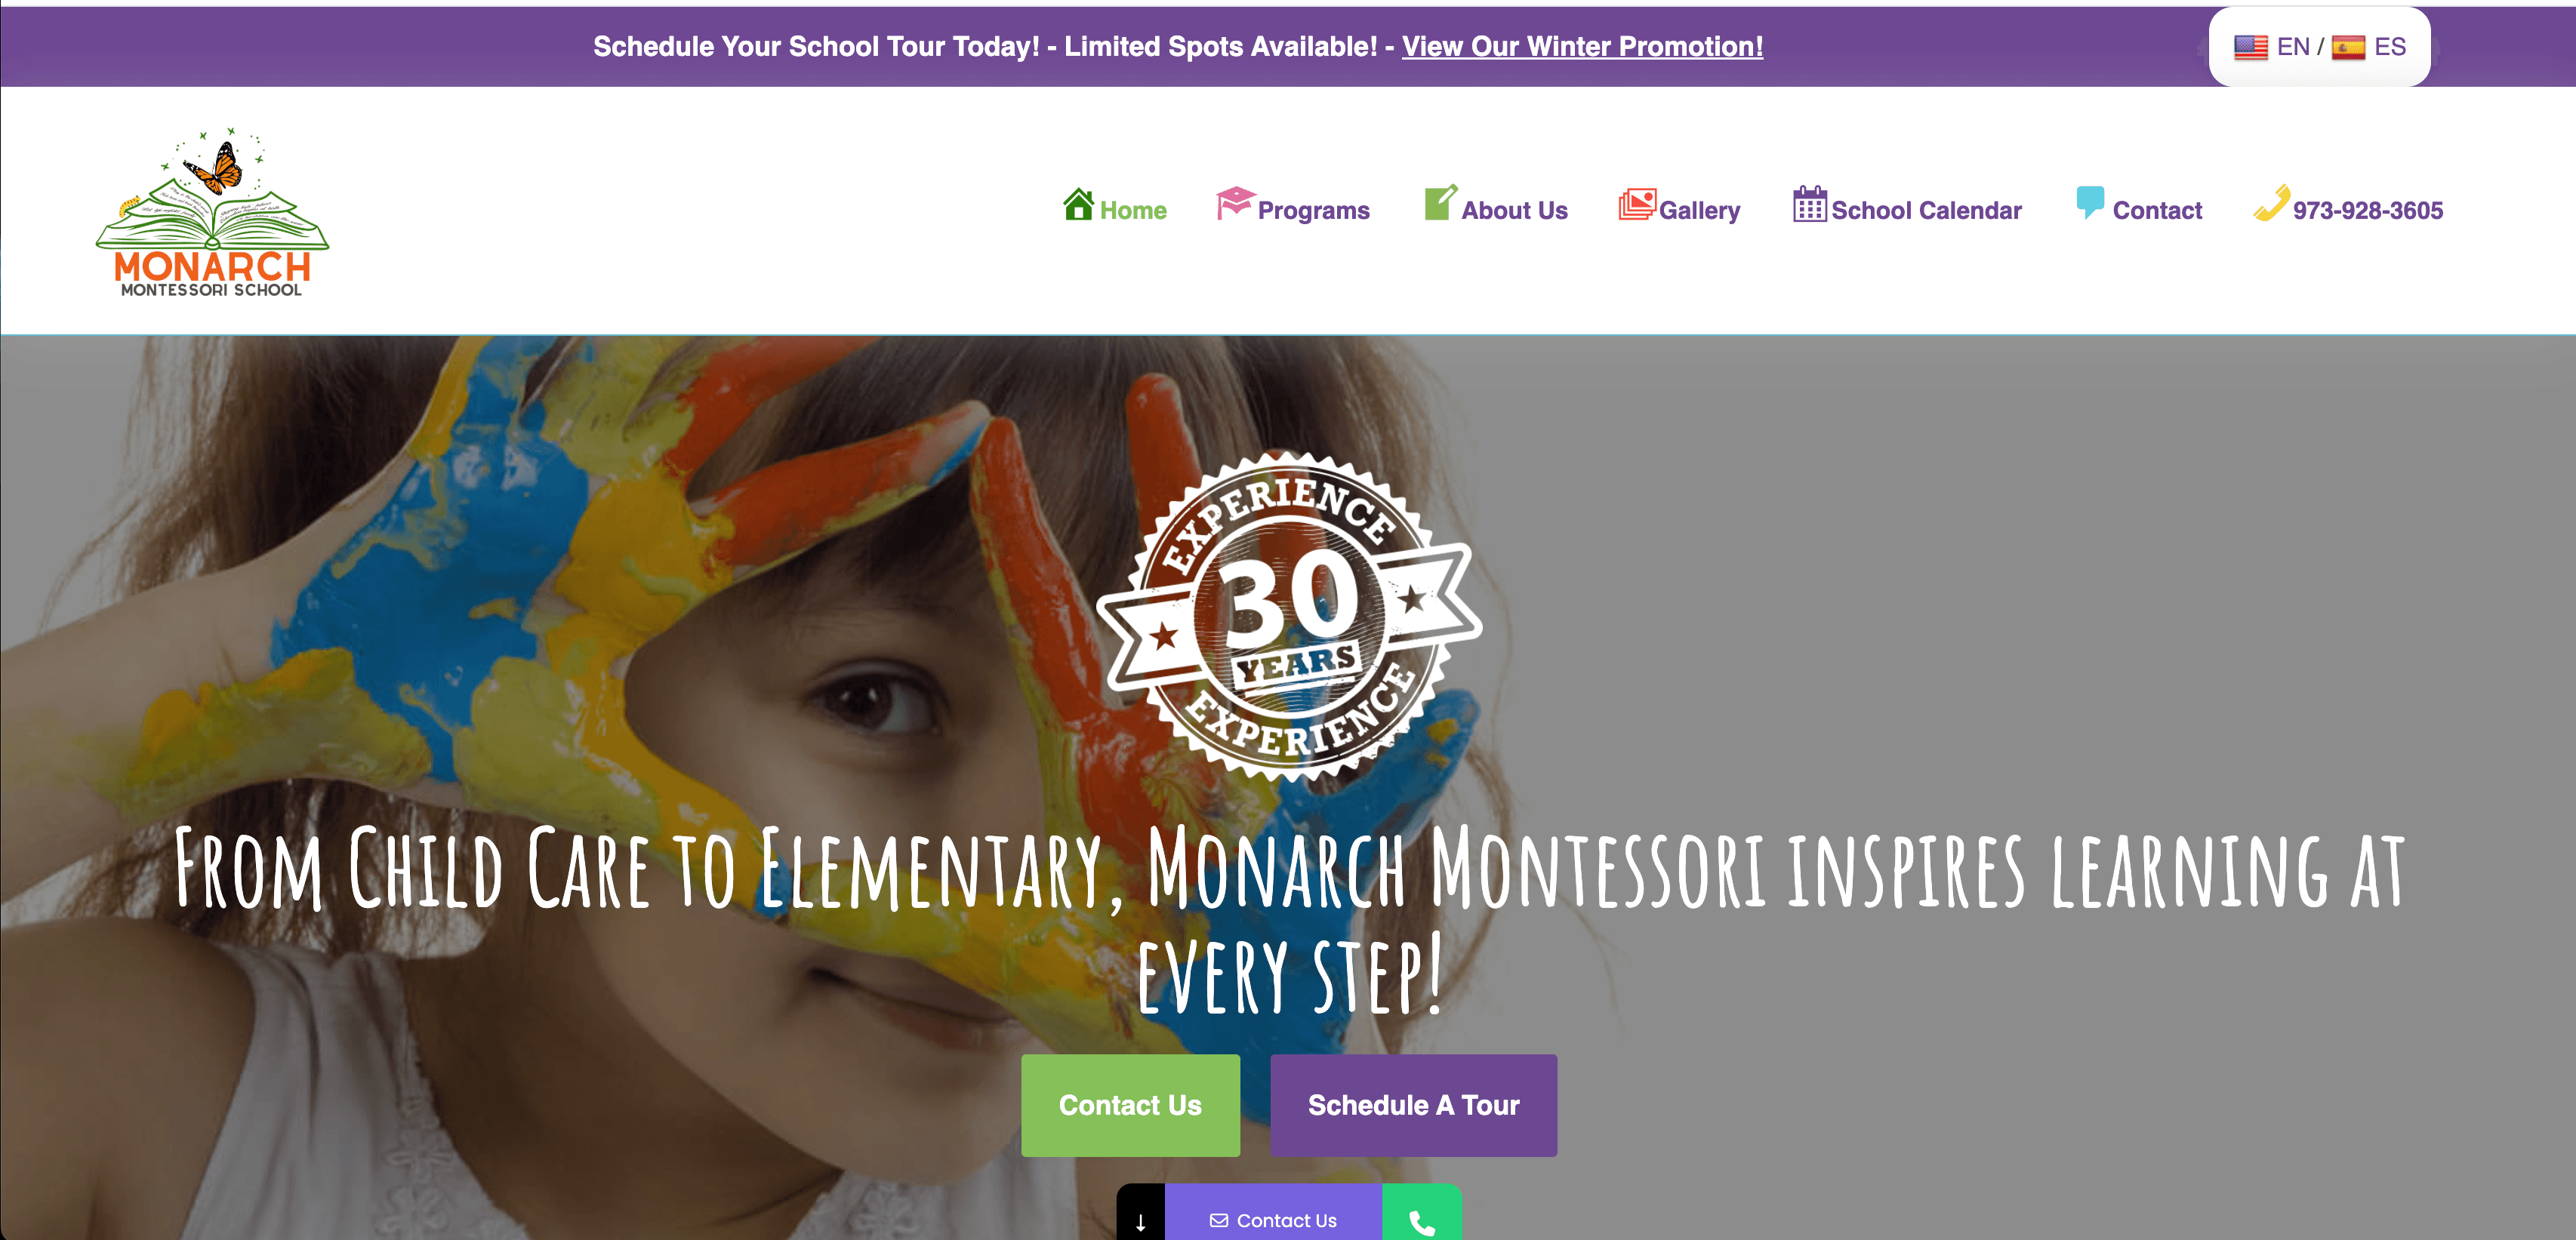Click the green house Home icon
The width and height of the screenshot is (2576, 1240).
1078,204
